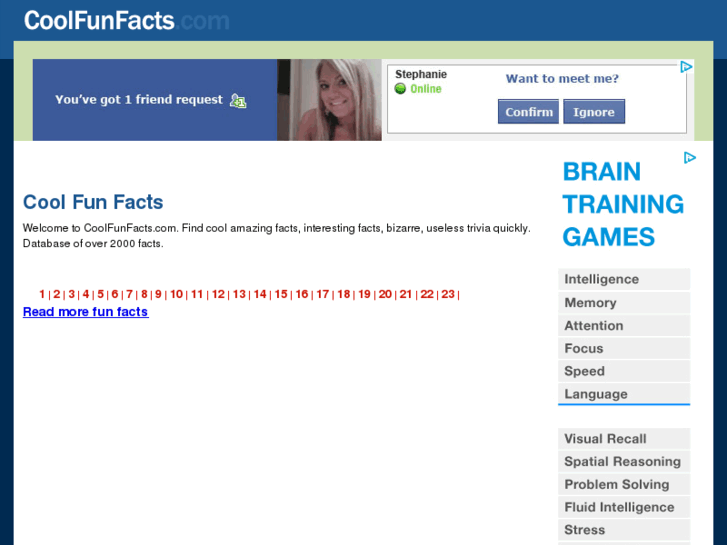This screenshot has width=727, height=545.
Task: Select Intelligence in the brain games list
Action: pyautogui.click(x=624, y=279)
